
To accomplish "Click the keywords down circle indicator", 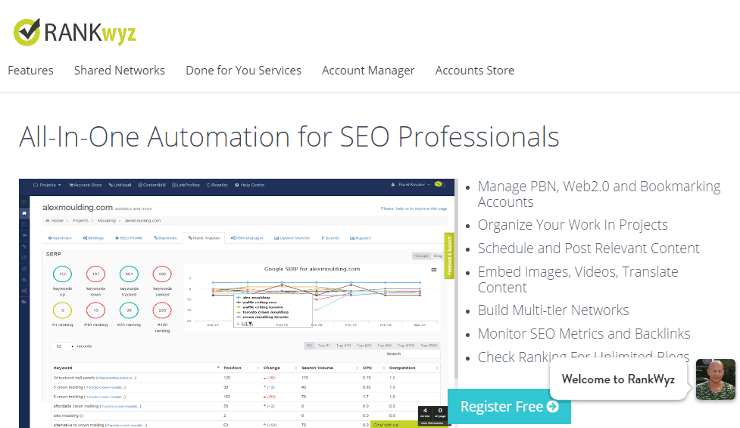I will tap(95, 274).
